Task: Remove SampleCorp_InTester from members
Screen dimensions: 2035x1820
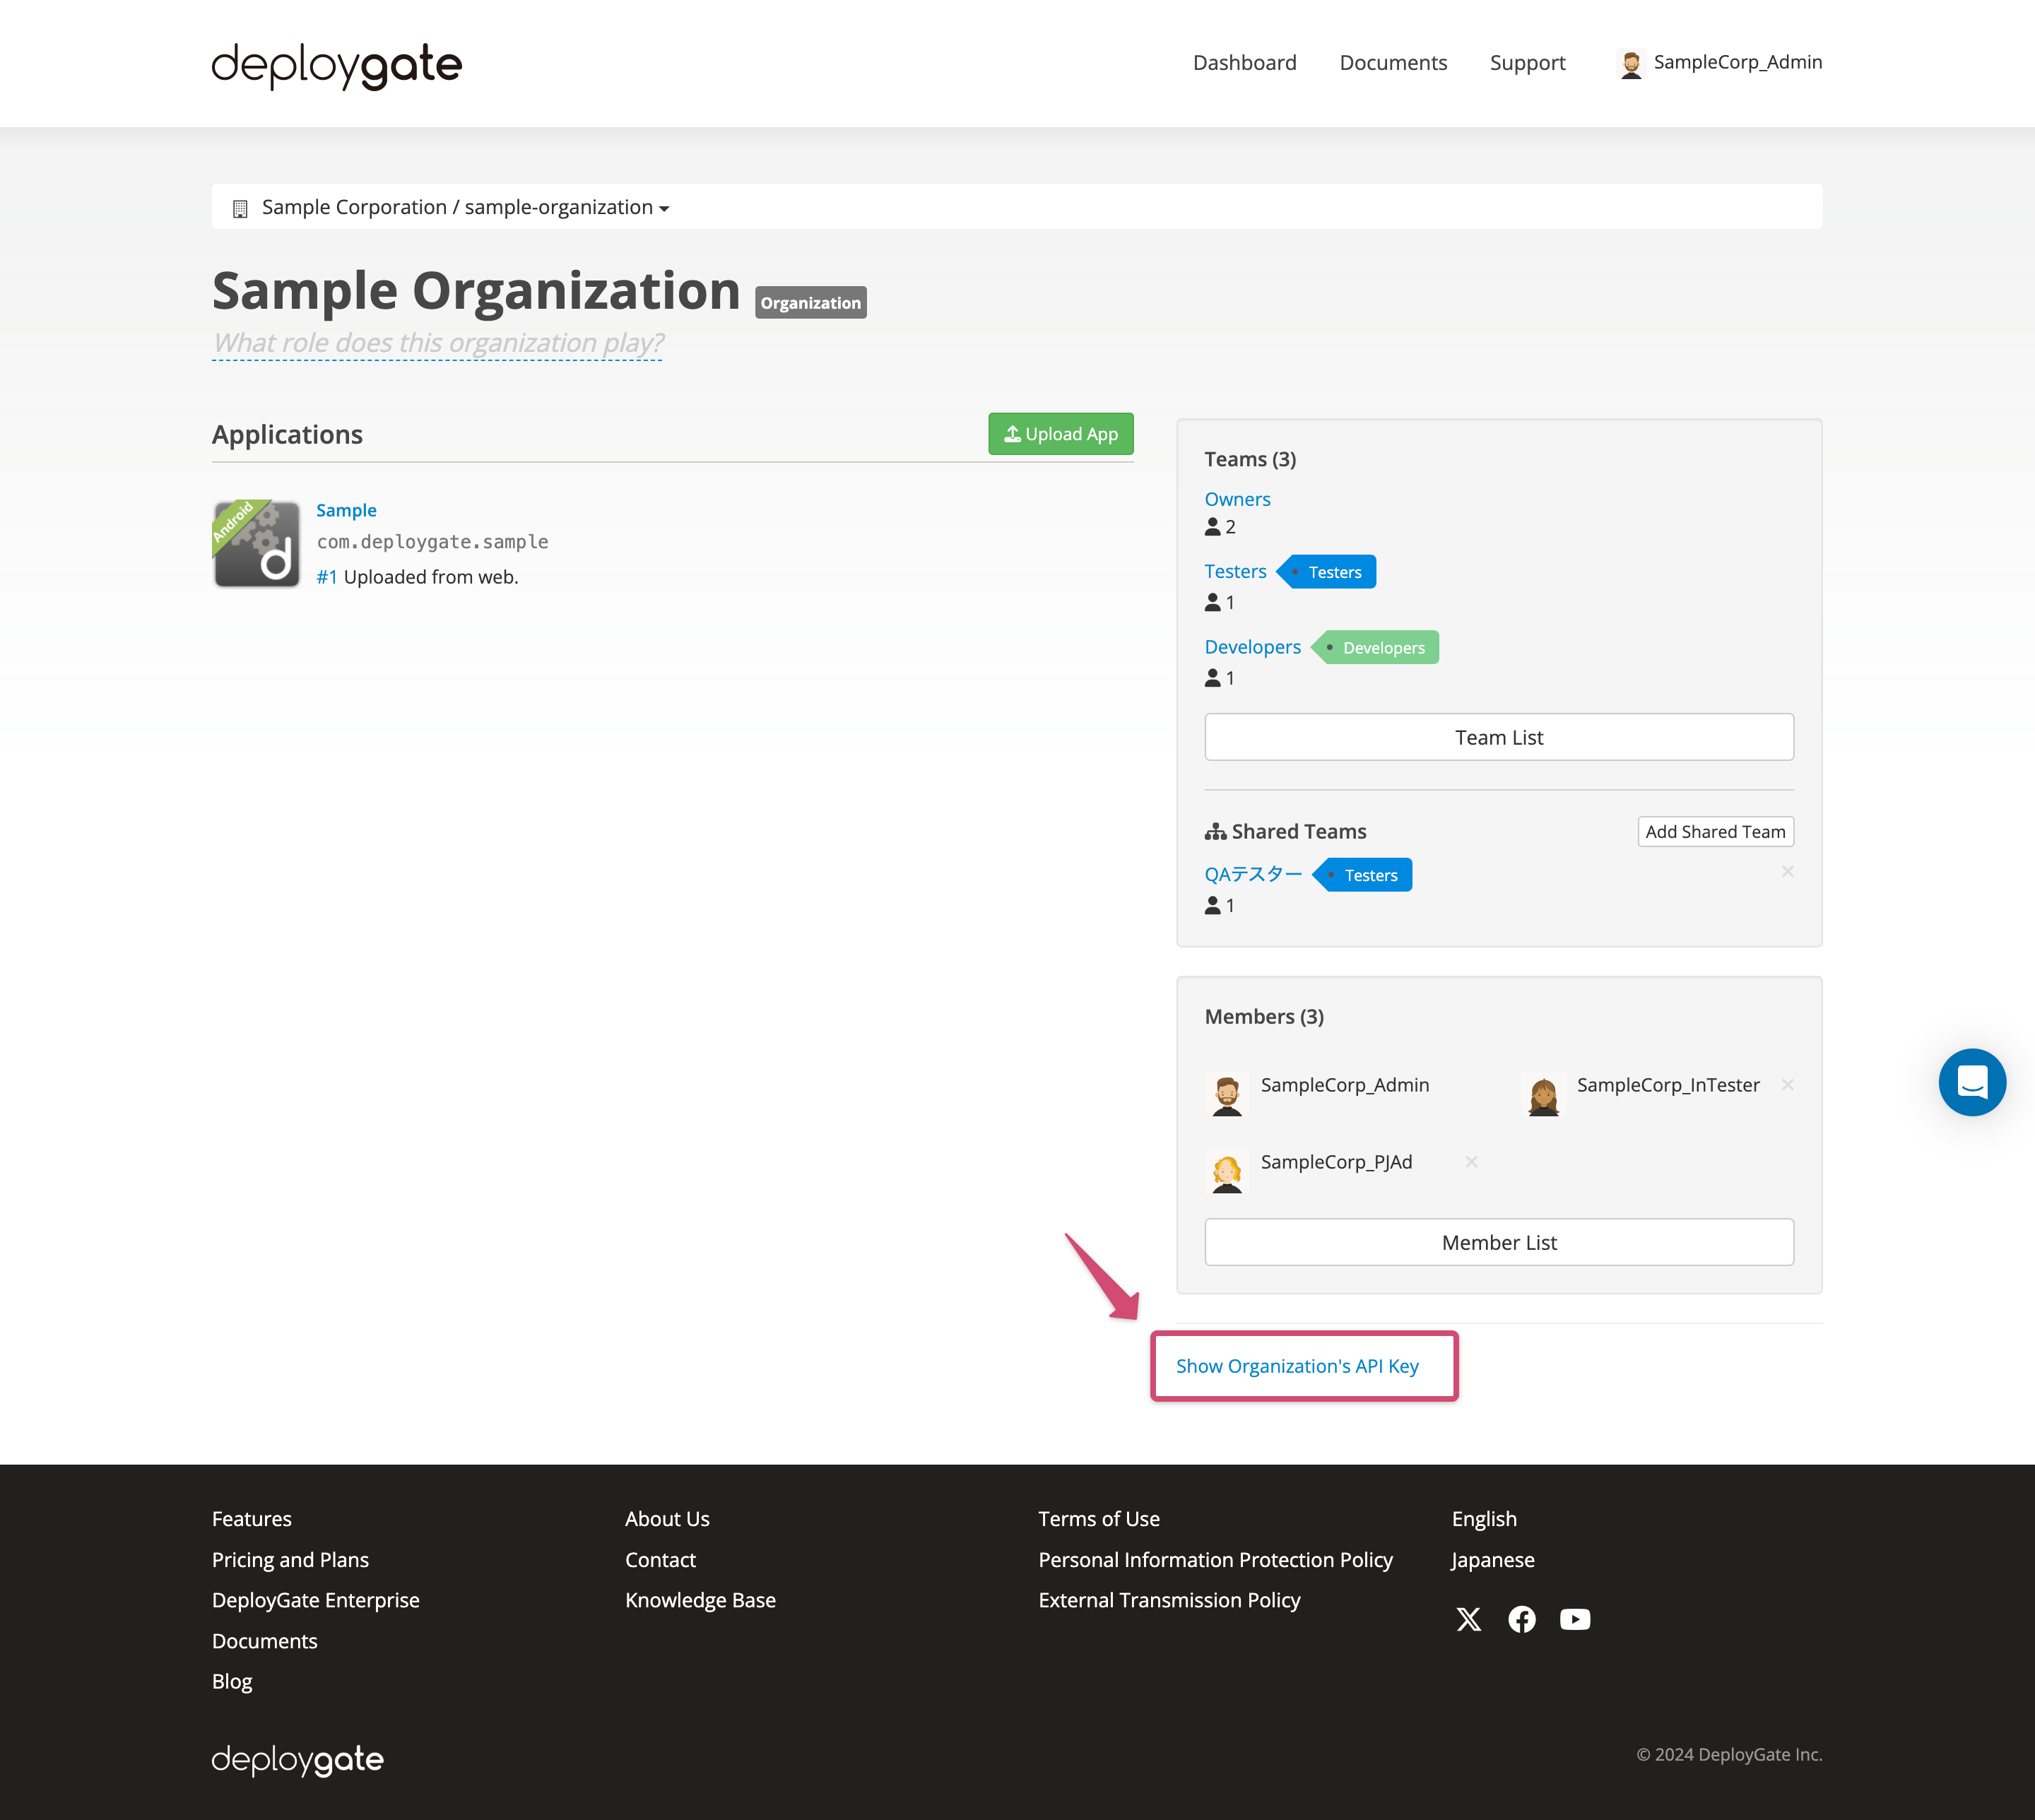Action: point(1787,1084)
